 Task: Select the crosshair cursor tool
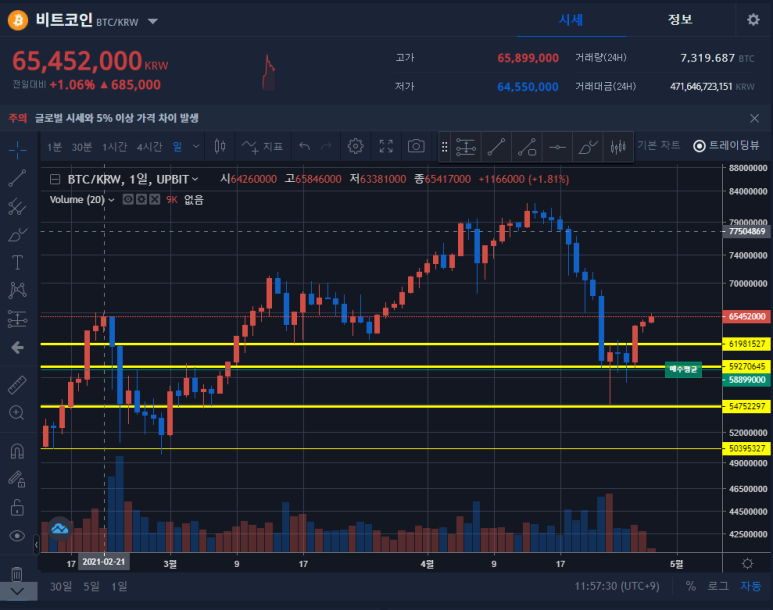(17, 150)
